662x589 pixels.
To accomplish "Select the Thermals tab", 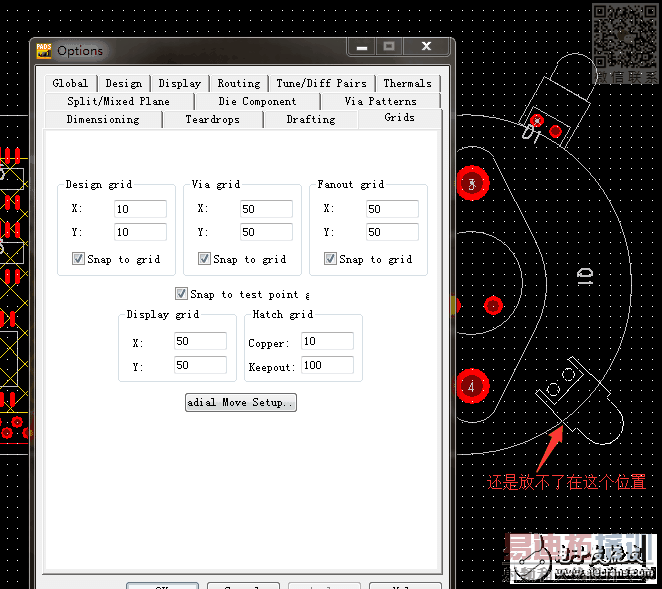I will (x=407, y=83).
